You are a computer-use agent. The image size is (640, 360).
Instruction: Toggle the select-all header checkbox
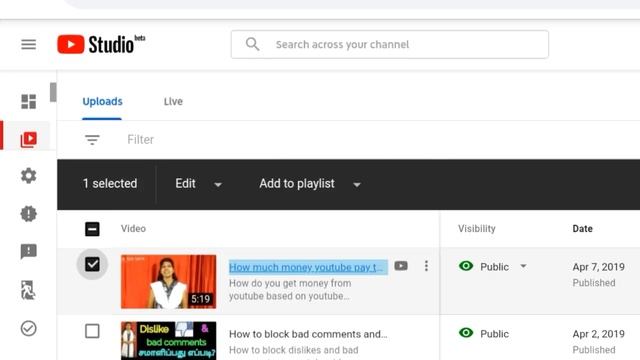pos(92,229)
